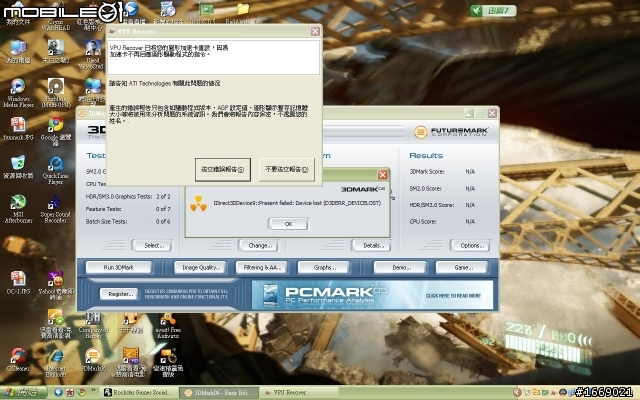Open the CCleaner desktop shortcut
640x400 pixels.
tap(18, 360)
